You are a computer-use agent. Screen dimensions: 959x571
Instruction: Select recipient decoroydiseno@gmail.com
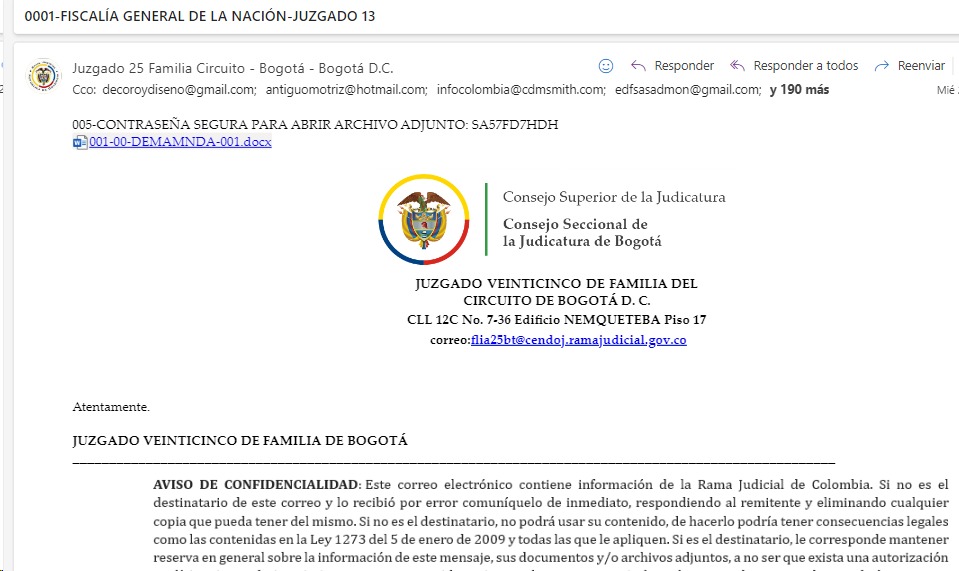click(177, 90)
